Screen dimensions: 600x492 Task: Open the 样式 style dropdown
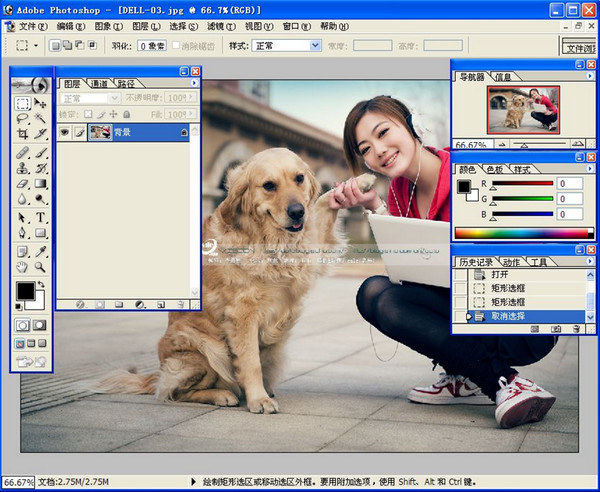point(315,46)
